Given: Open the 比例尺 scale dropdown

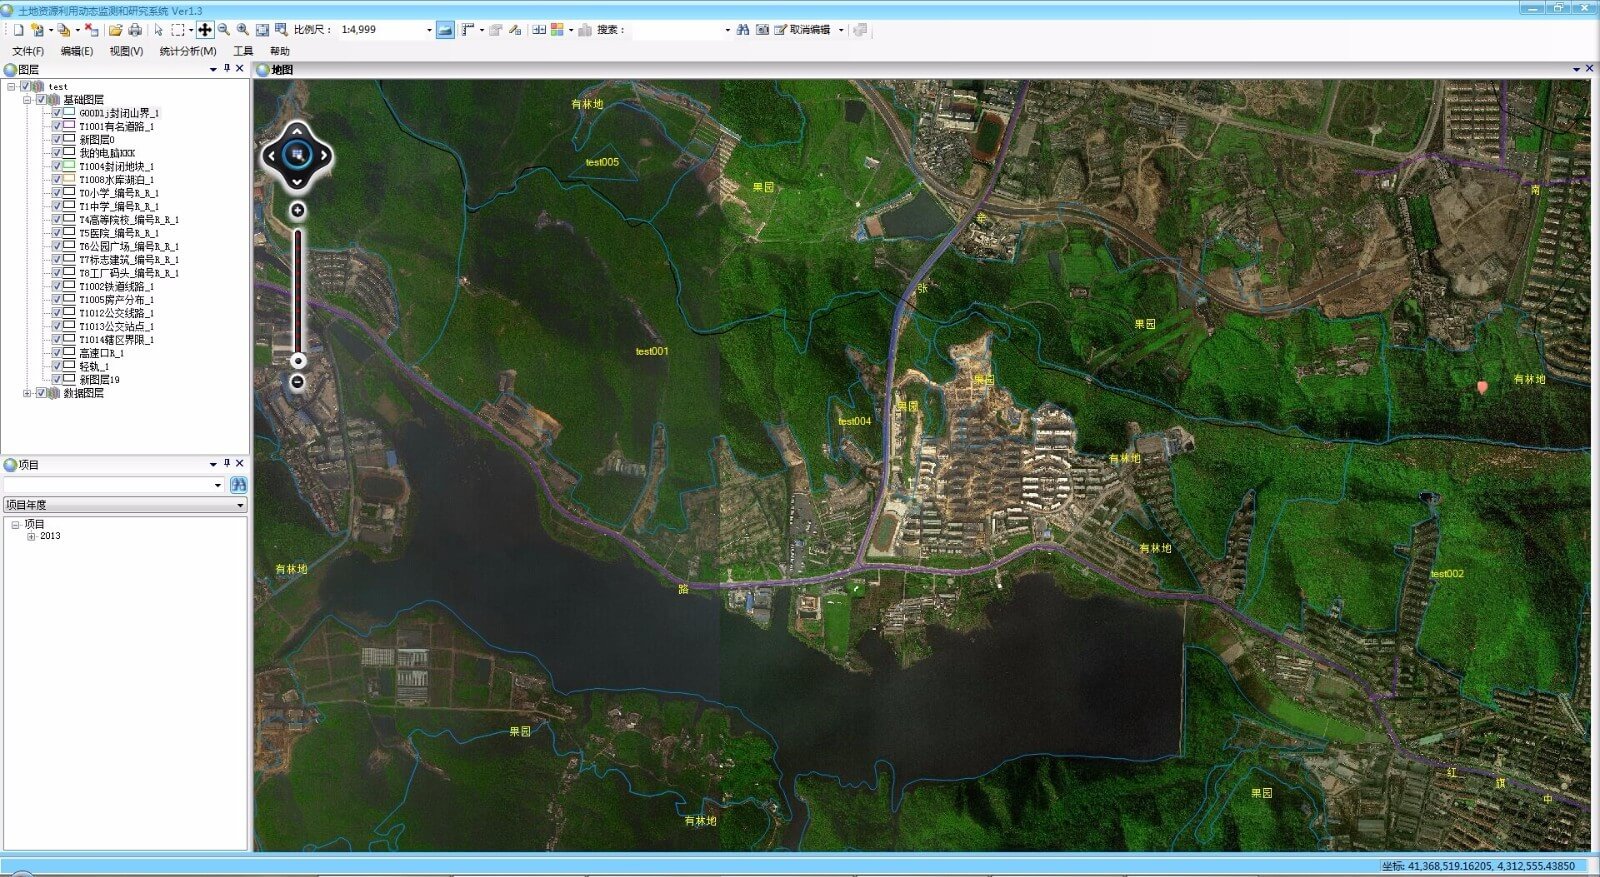Looking at the screenshot, I should (429, 30).
